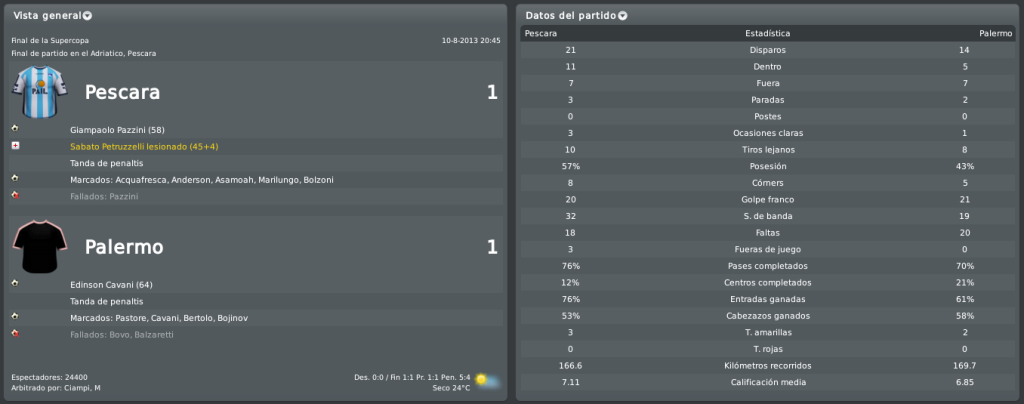Open the Palermo team name link
1024x404 pixels.
[x=124, y=247]
